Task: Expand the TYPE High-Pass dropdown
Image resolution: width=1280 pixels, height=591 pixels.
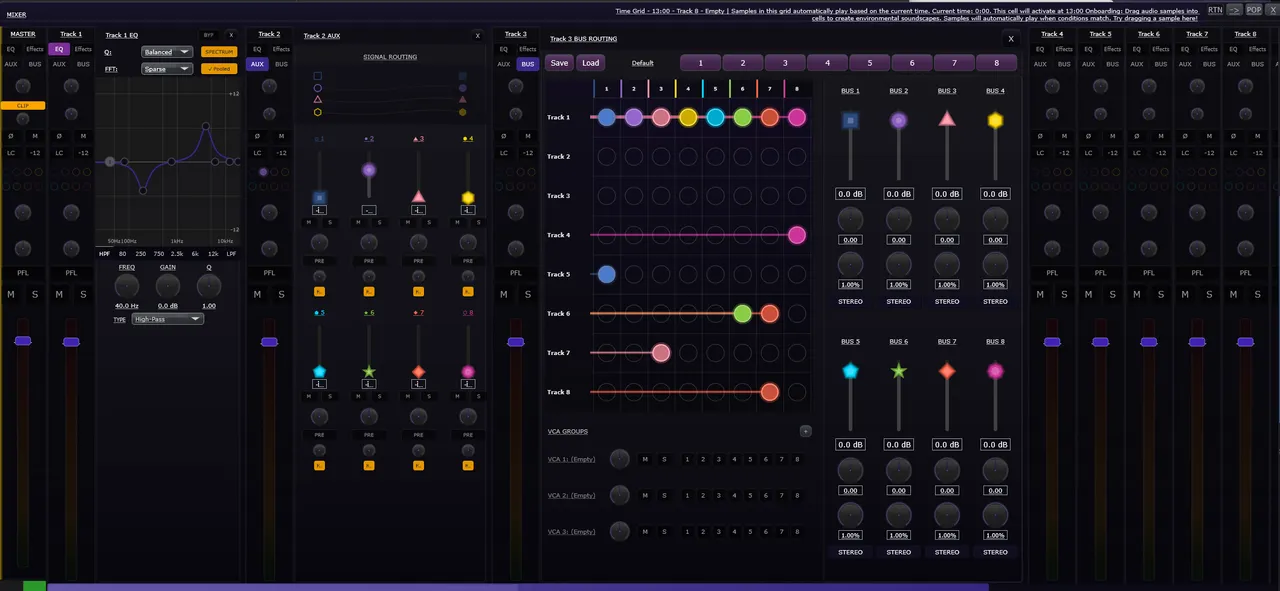Action: tap(167, 319)
